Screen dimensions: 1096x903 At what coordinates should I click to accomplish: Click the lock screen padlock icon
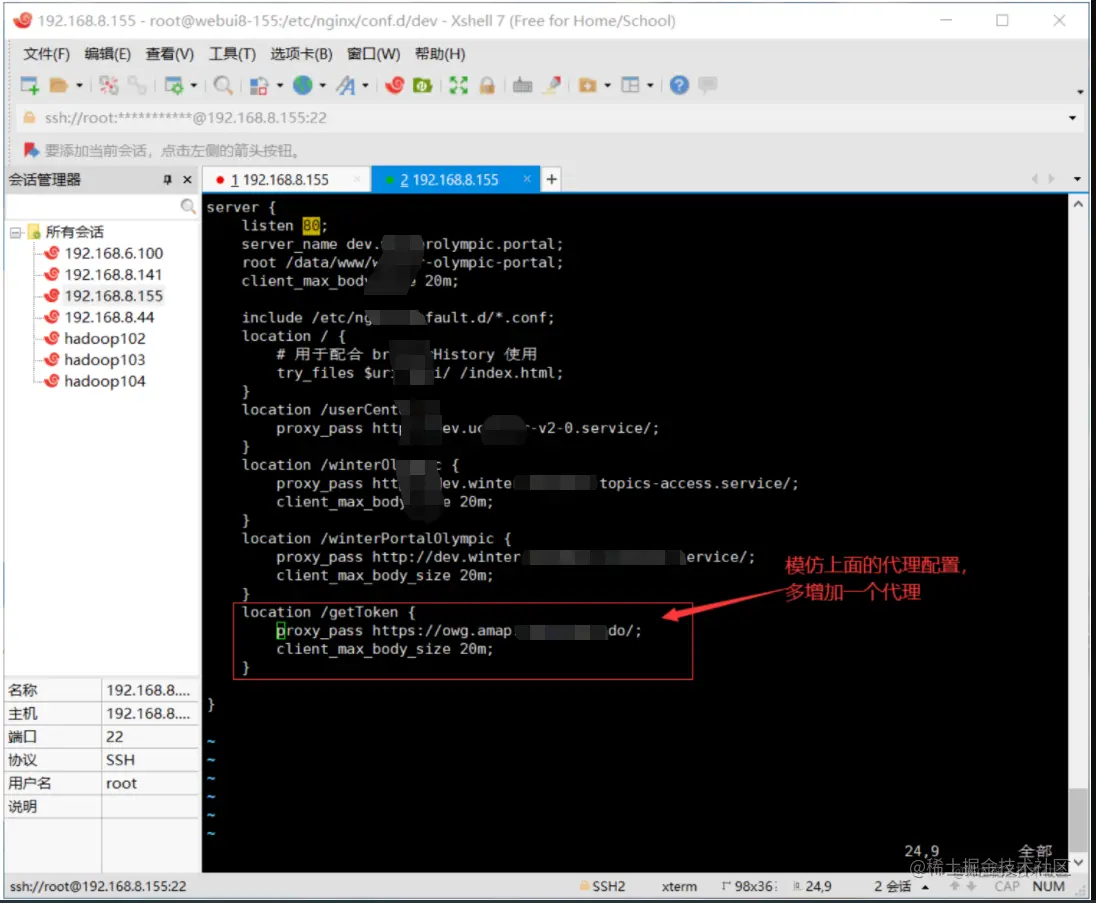tap(487, 85)
